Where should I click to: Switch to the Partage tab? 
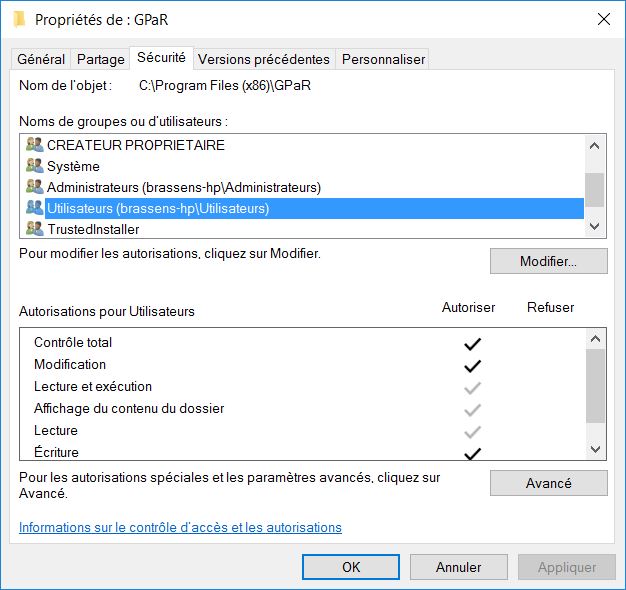100,59
